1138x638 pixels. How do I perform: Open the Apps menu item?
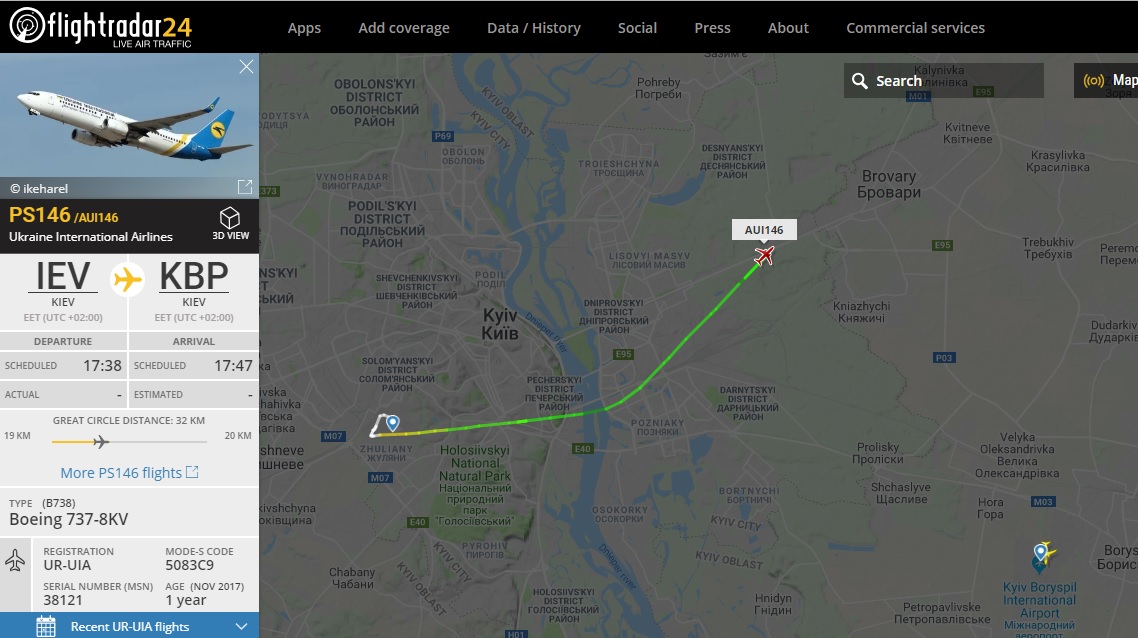click(304, 28)
